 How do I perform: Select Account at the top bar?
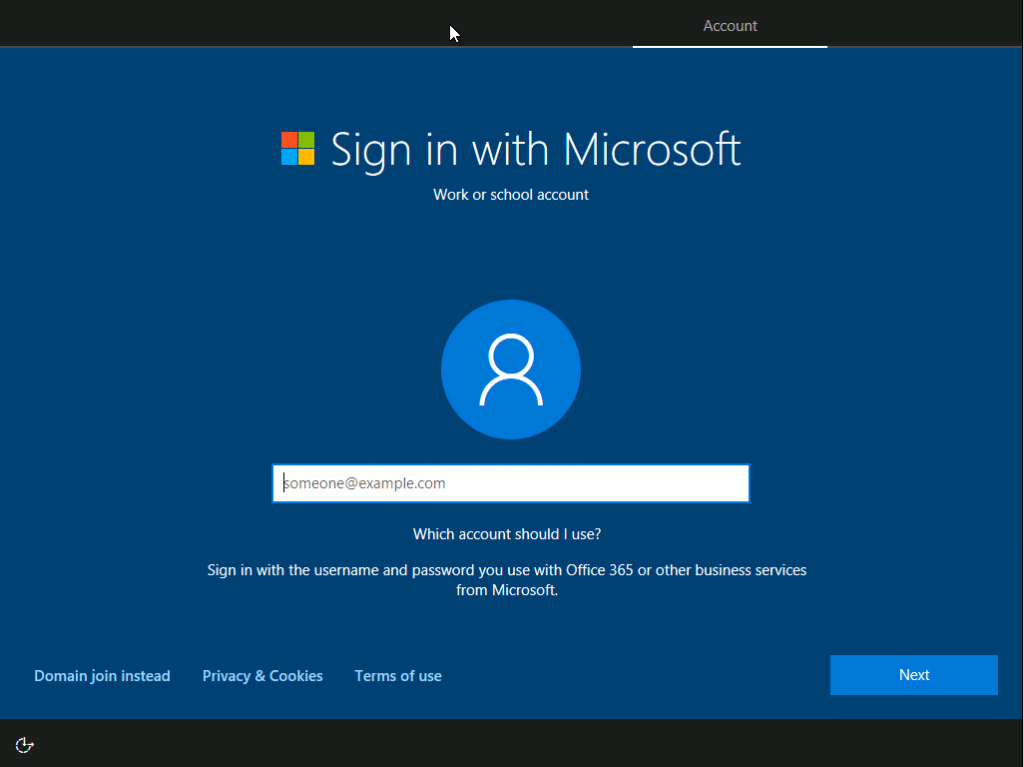point(729,25)
